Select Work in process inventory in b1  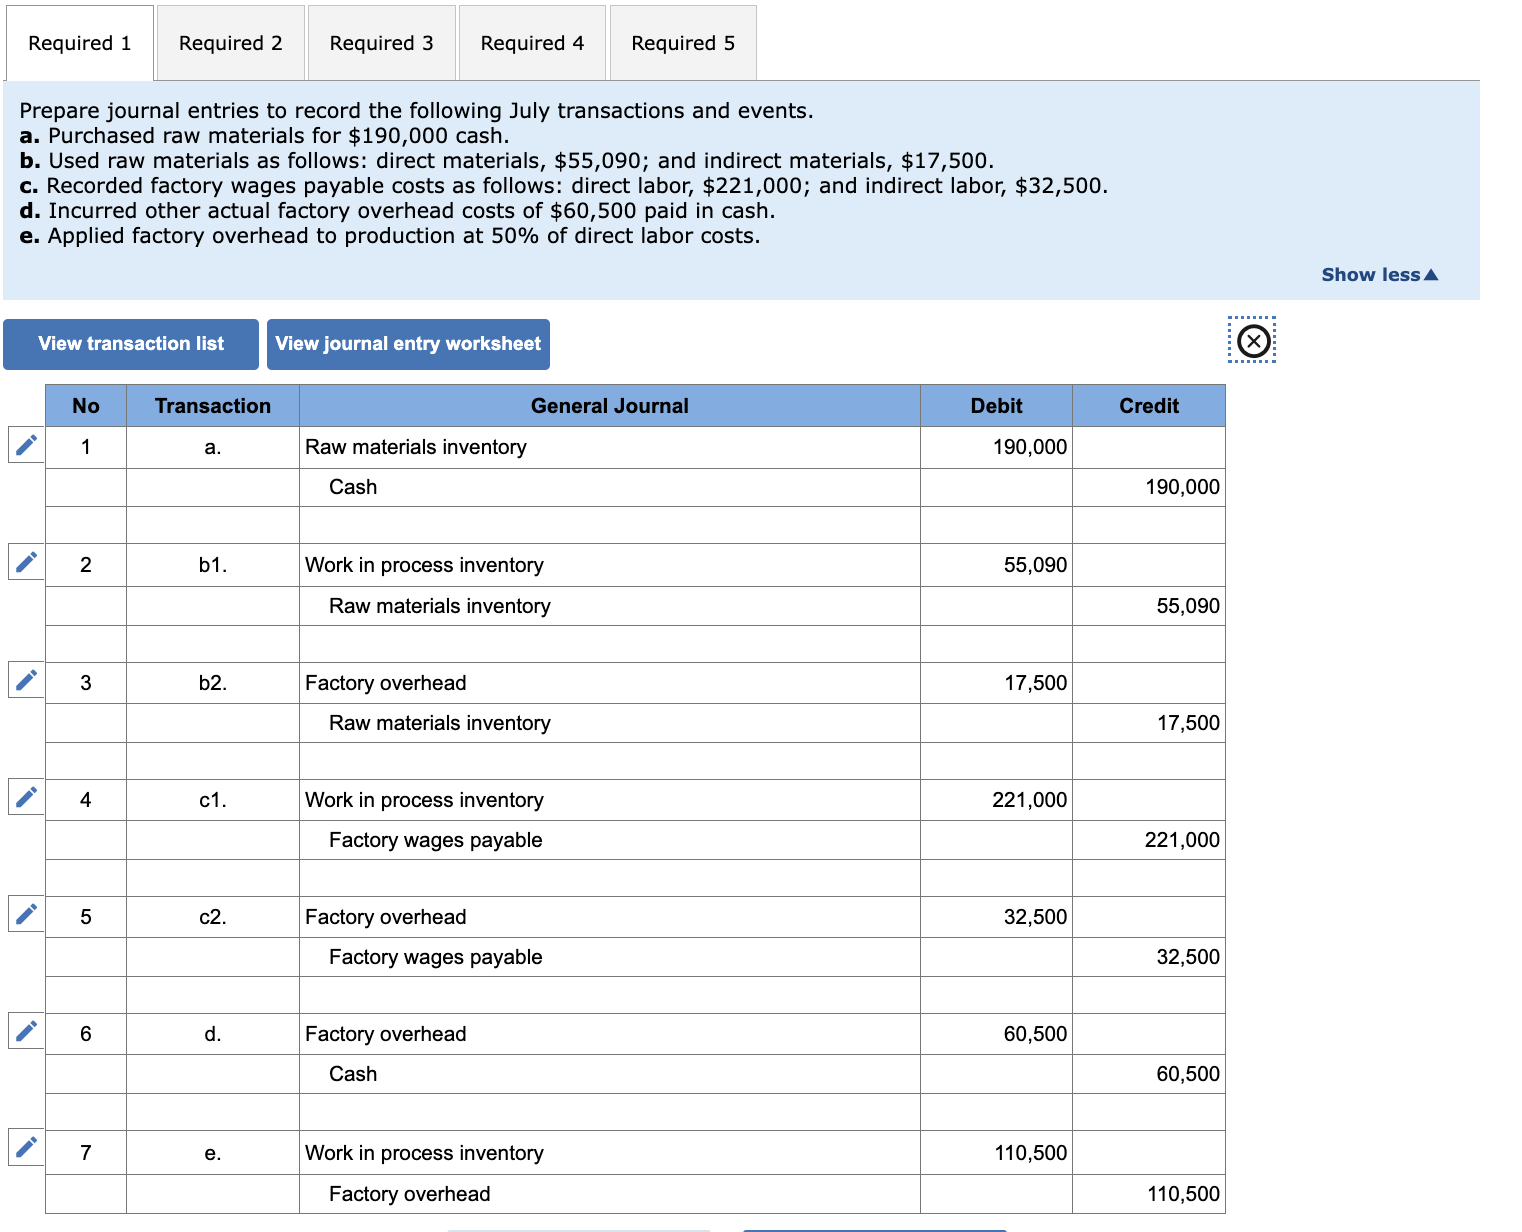pos(610,565)
